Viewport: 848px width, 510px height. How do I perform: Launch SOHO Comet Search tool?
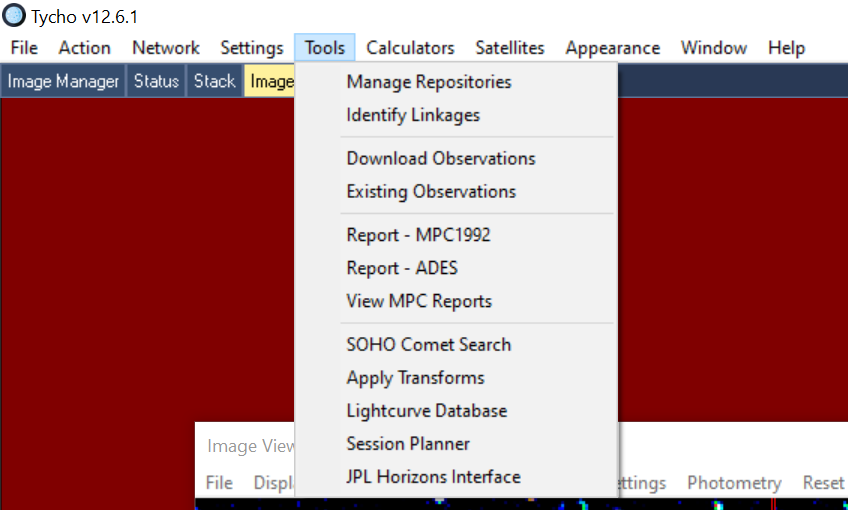[428, 344]
